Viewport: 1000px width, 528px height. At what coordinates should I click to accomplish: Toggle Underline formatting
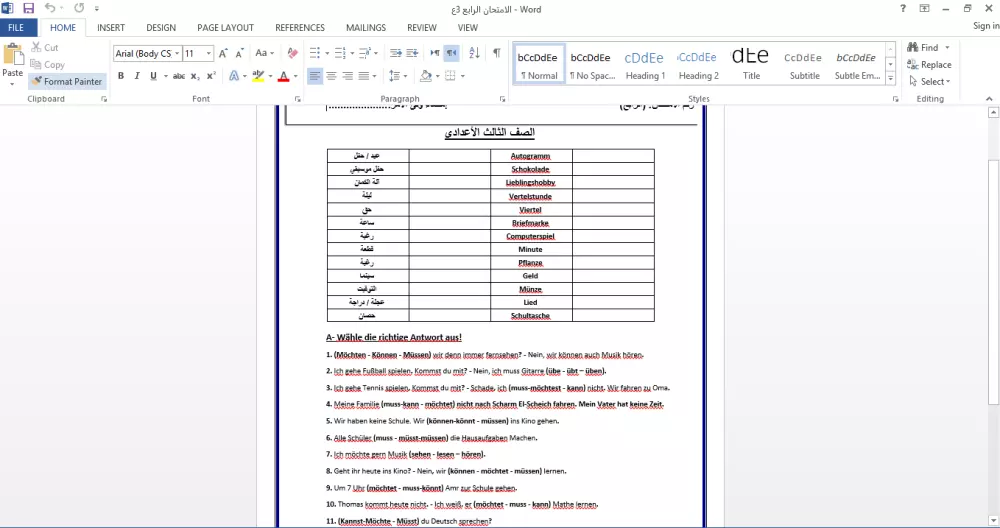point(153,76)
